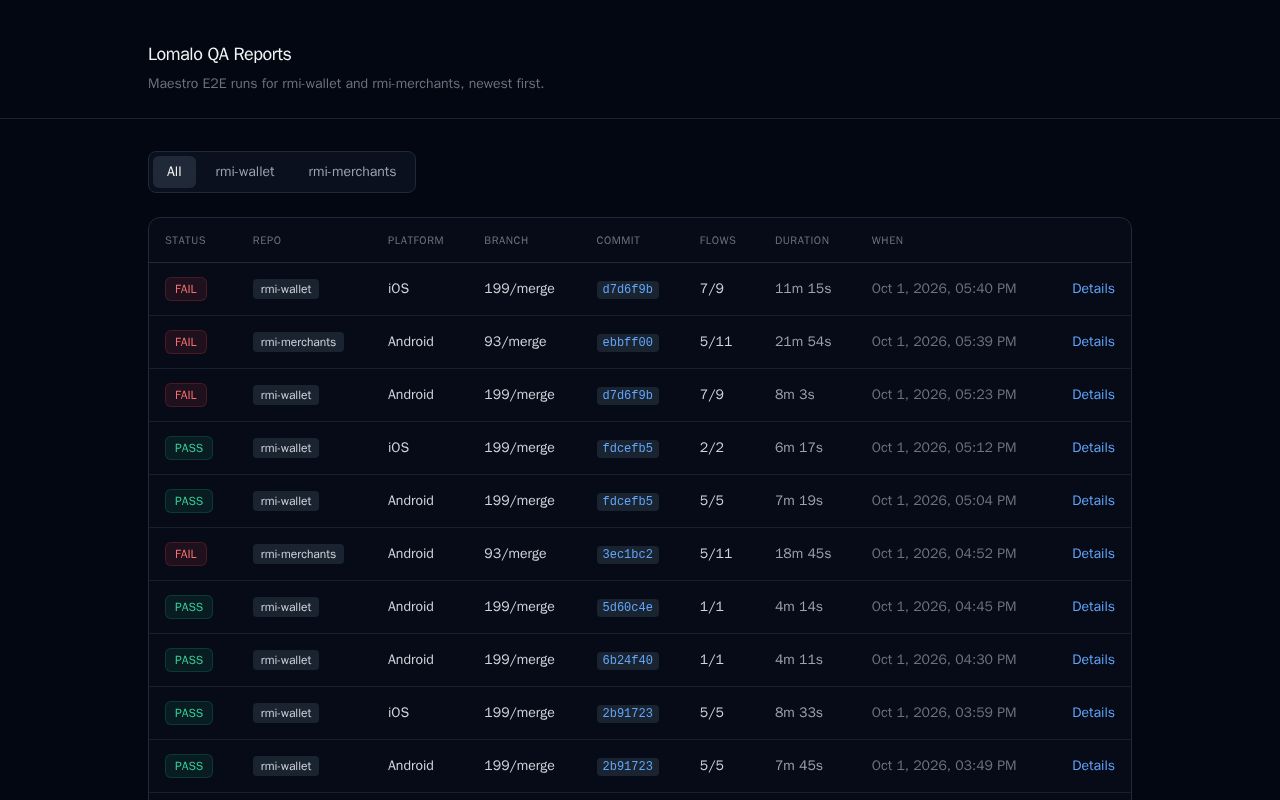Open Details for the 05:23 PM run
The height and width of the screenshot is (800, 1280).
[1093, 395]
